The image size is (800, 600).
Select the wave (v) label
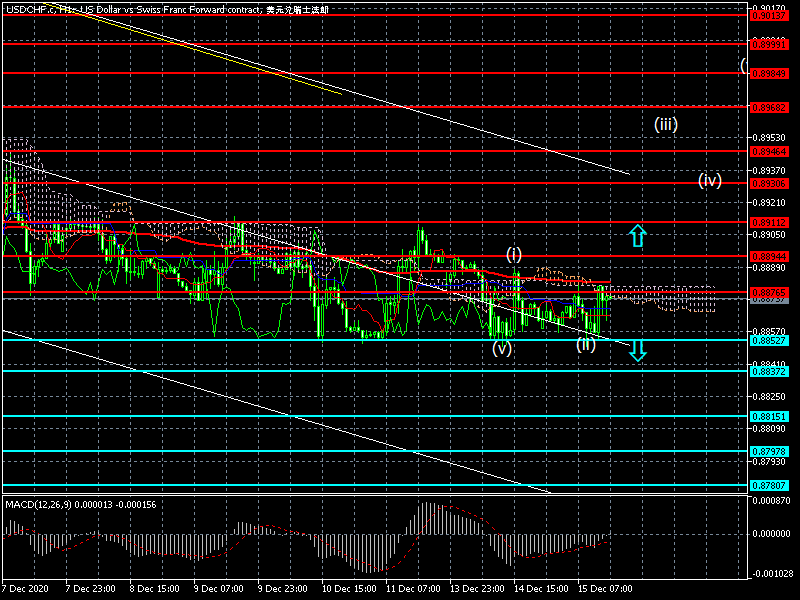(x=502, y=348)
